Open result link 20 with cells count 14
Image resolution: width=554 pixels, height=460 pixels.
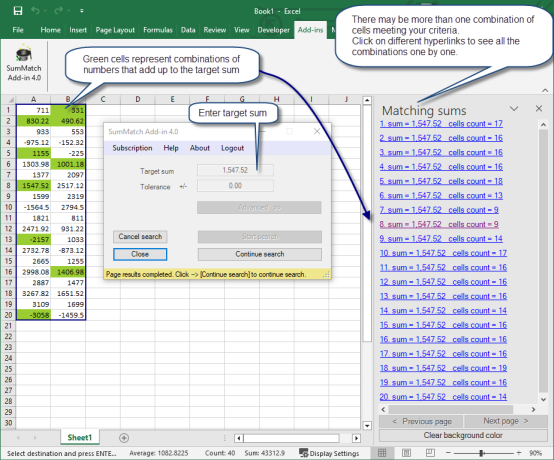pyautogui.click(x=443, y=397)
